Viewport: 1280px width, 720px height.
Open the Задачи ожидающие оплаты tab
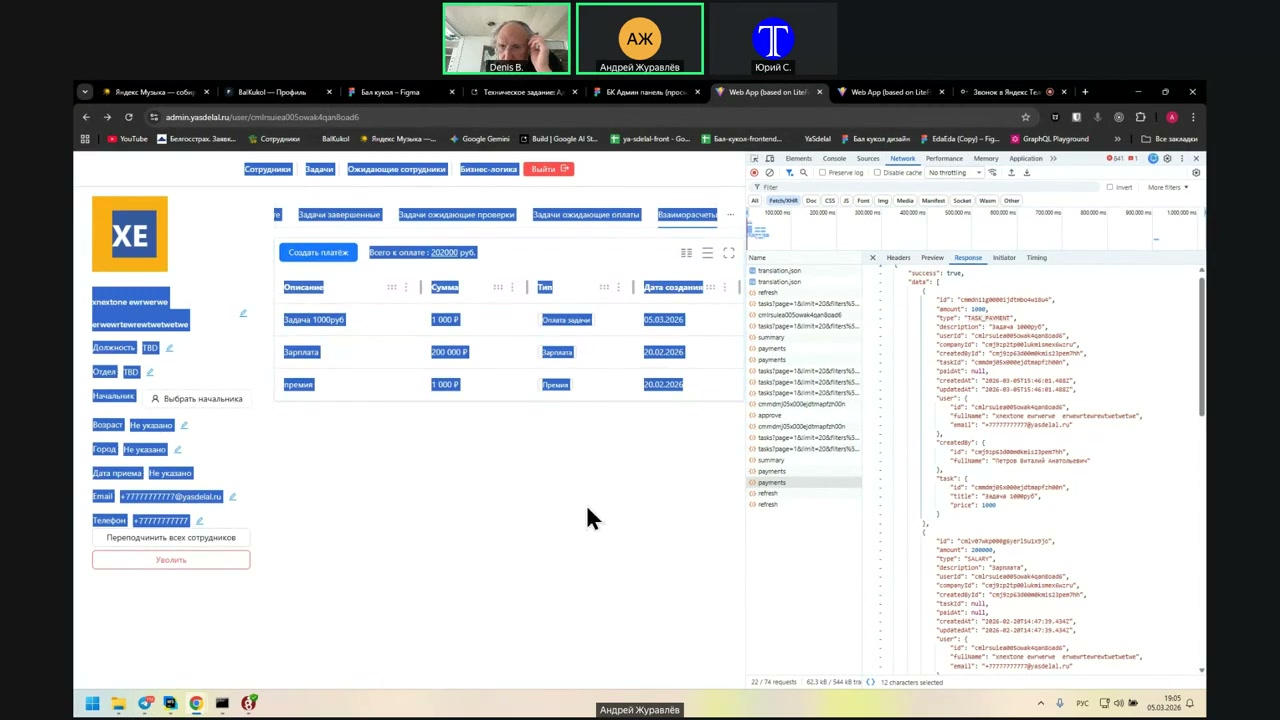point(585,215)
